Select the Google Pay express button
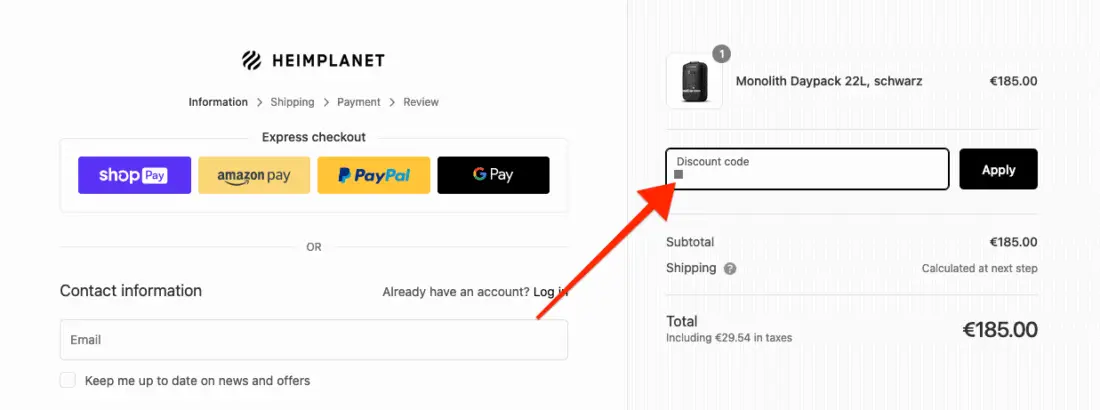 click(493, 175)
